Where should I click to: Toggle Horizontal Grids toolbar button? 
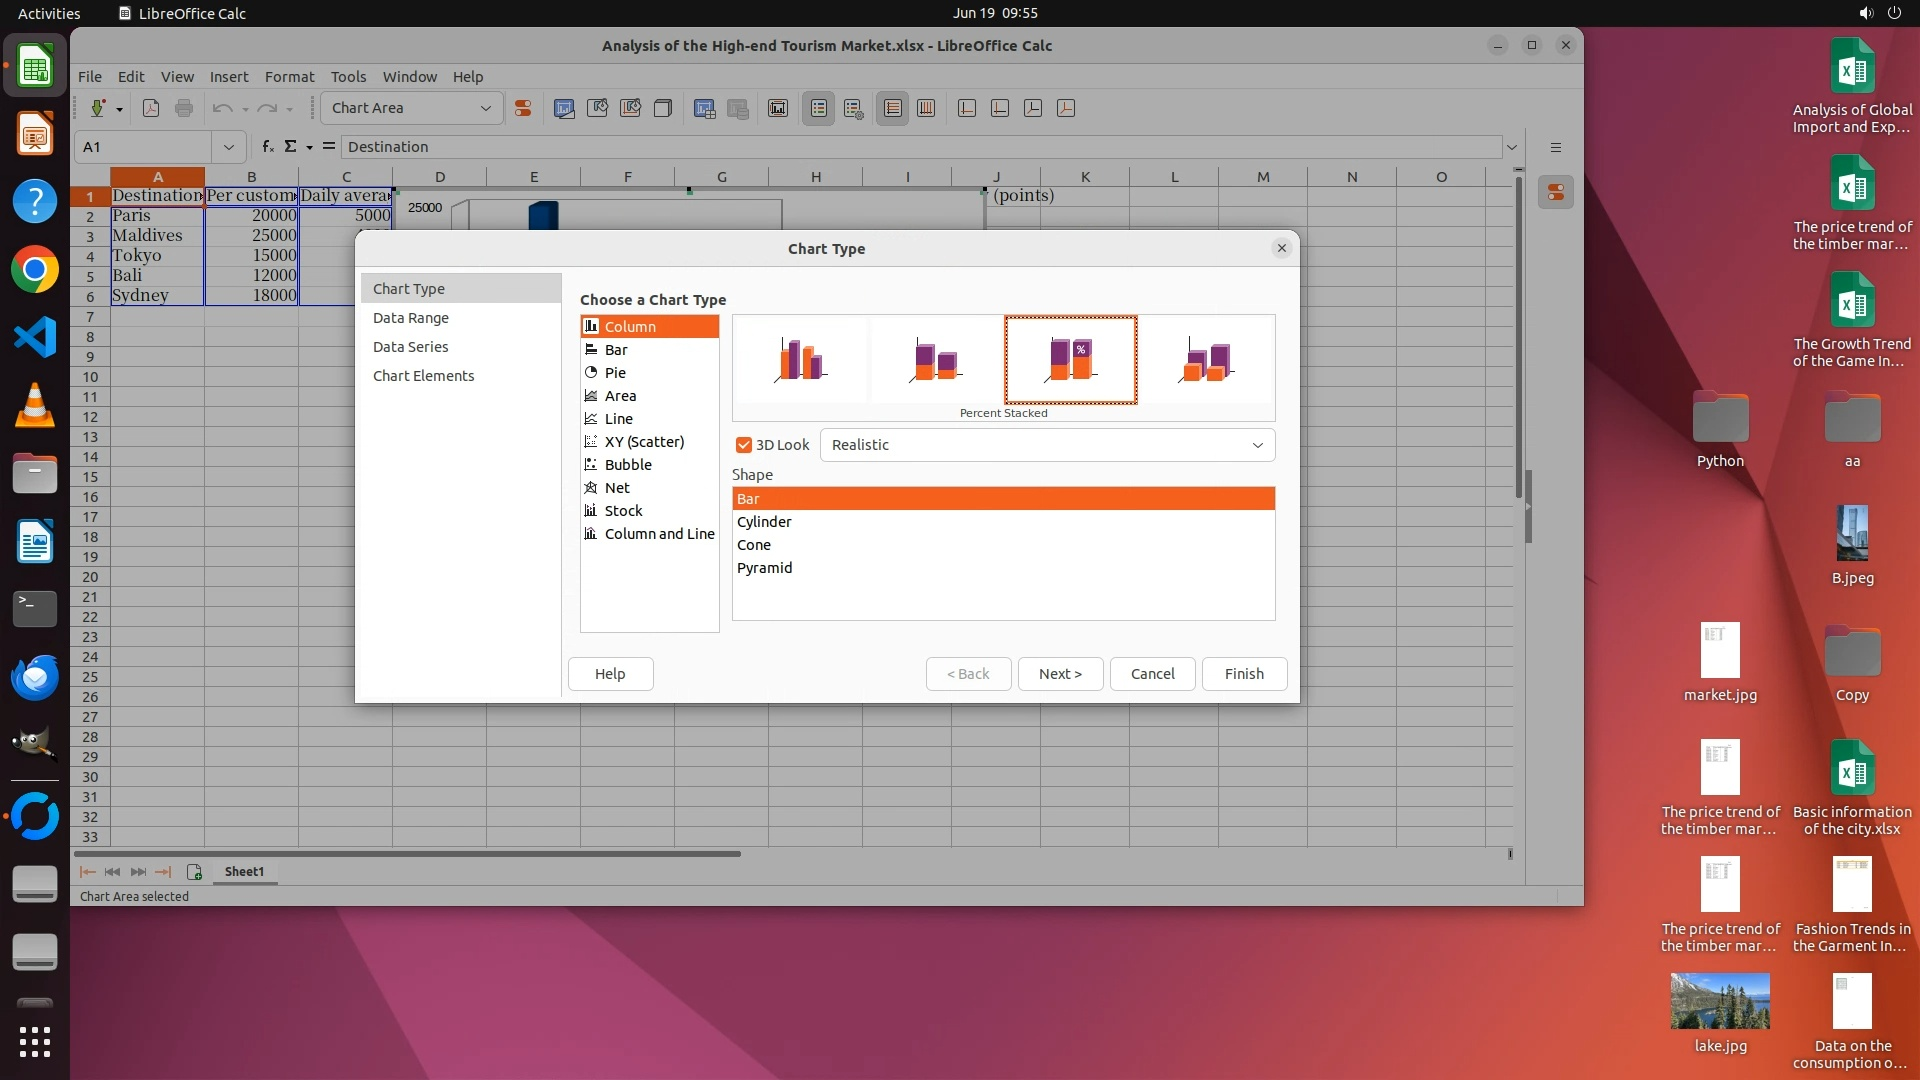892,109
